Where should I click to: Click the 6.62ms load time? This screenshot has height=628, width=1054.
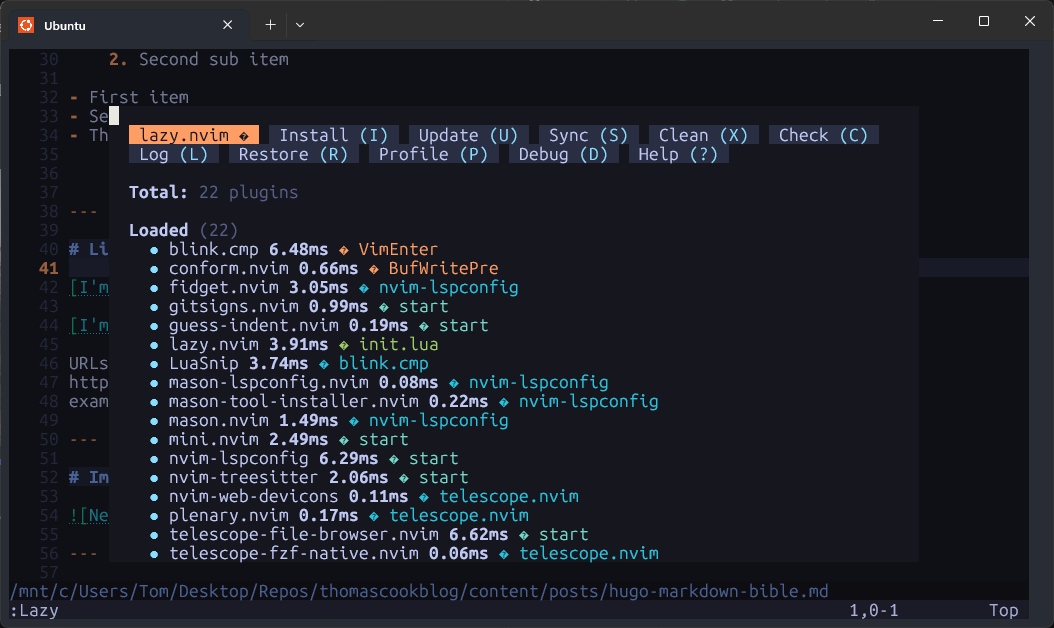tap(479, 535)
